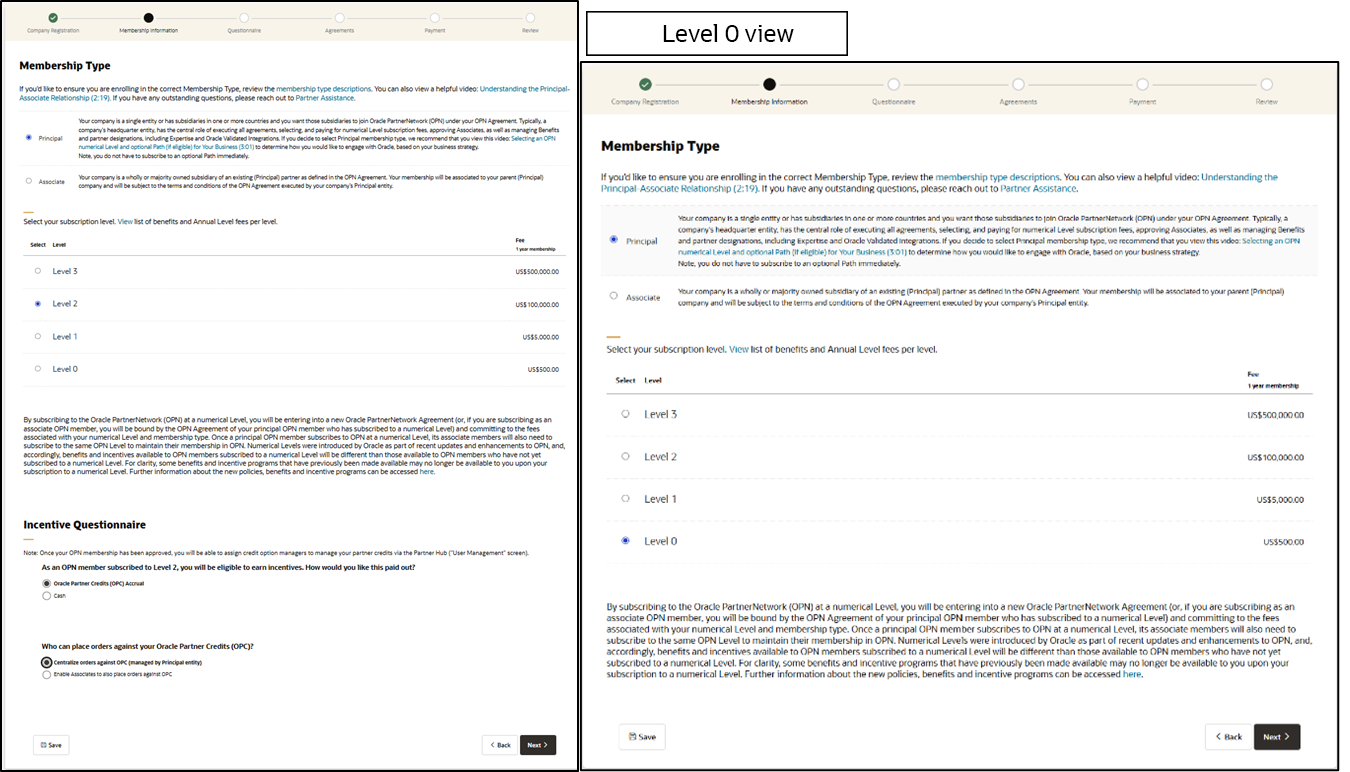Click the US$100,000.00 fee in the left panel
This screenshot has height=772, width=1350.
pos(537,304)
